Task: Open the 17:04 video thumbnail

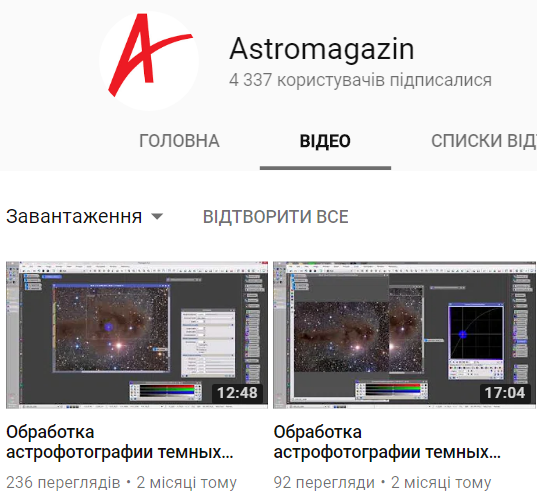Action: click(x=404, y=335)
